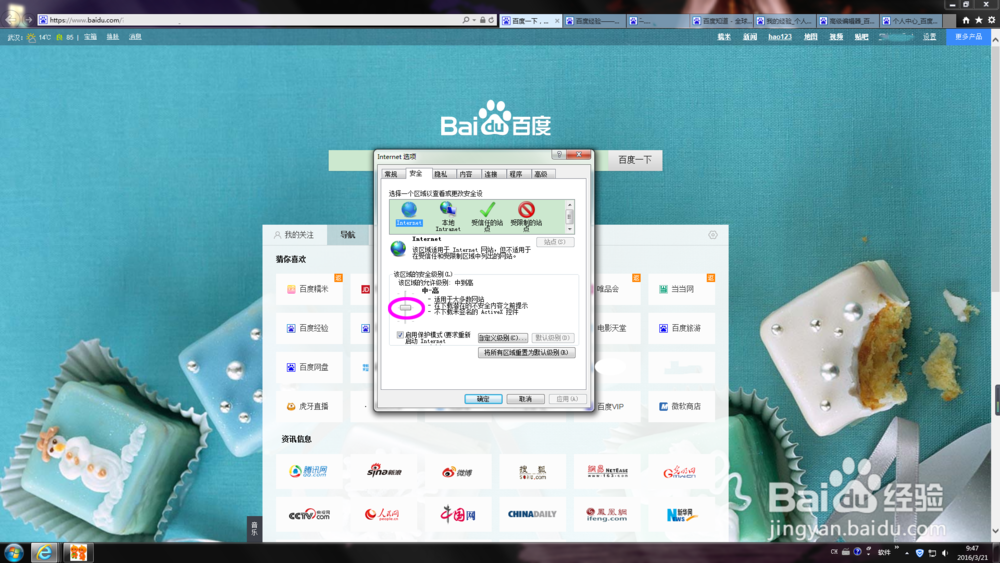Switch to 导航 tab on Baidu page

tap(348, 235)
